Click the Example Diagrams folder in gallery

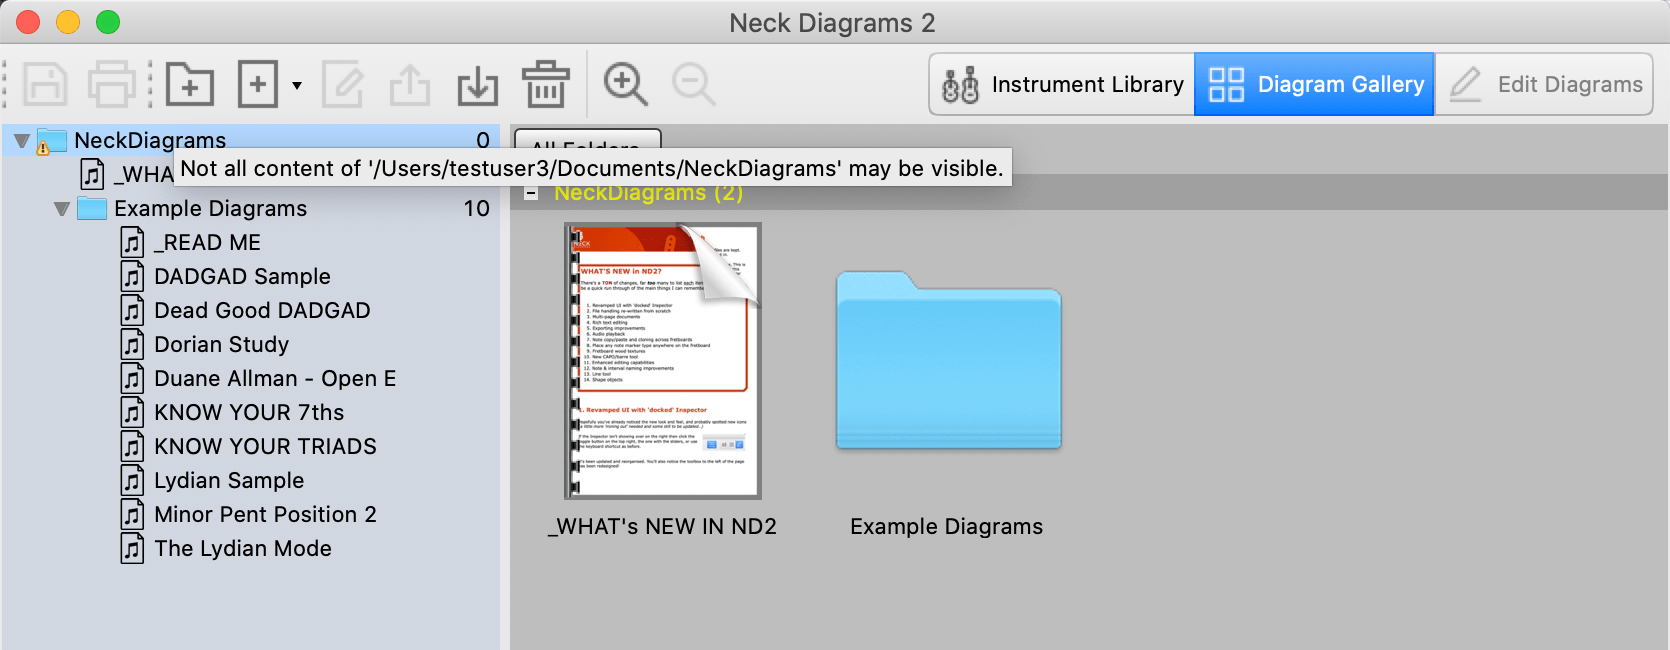coord(948,361)
